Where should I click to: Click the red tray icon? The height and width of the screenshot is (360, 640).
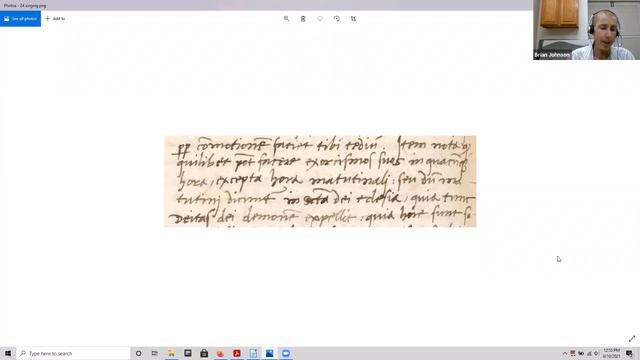pos(573,353)
